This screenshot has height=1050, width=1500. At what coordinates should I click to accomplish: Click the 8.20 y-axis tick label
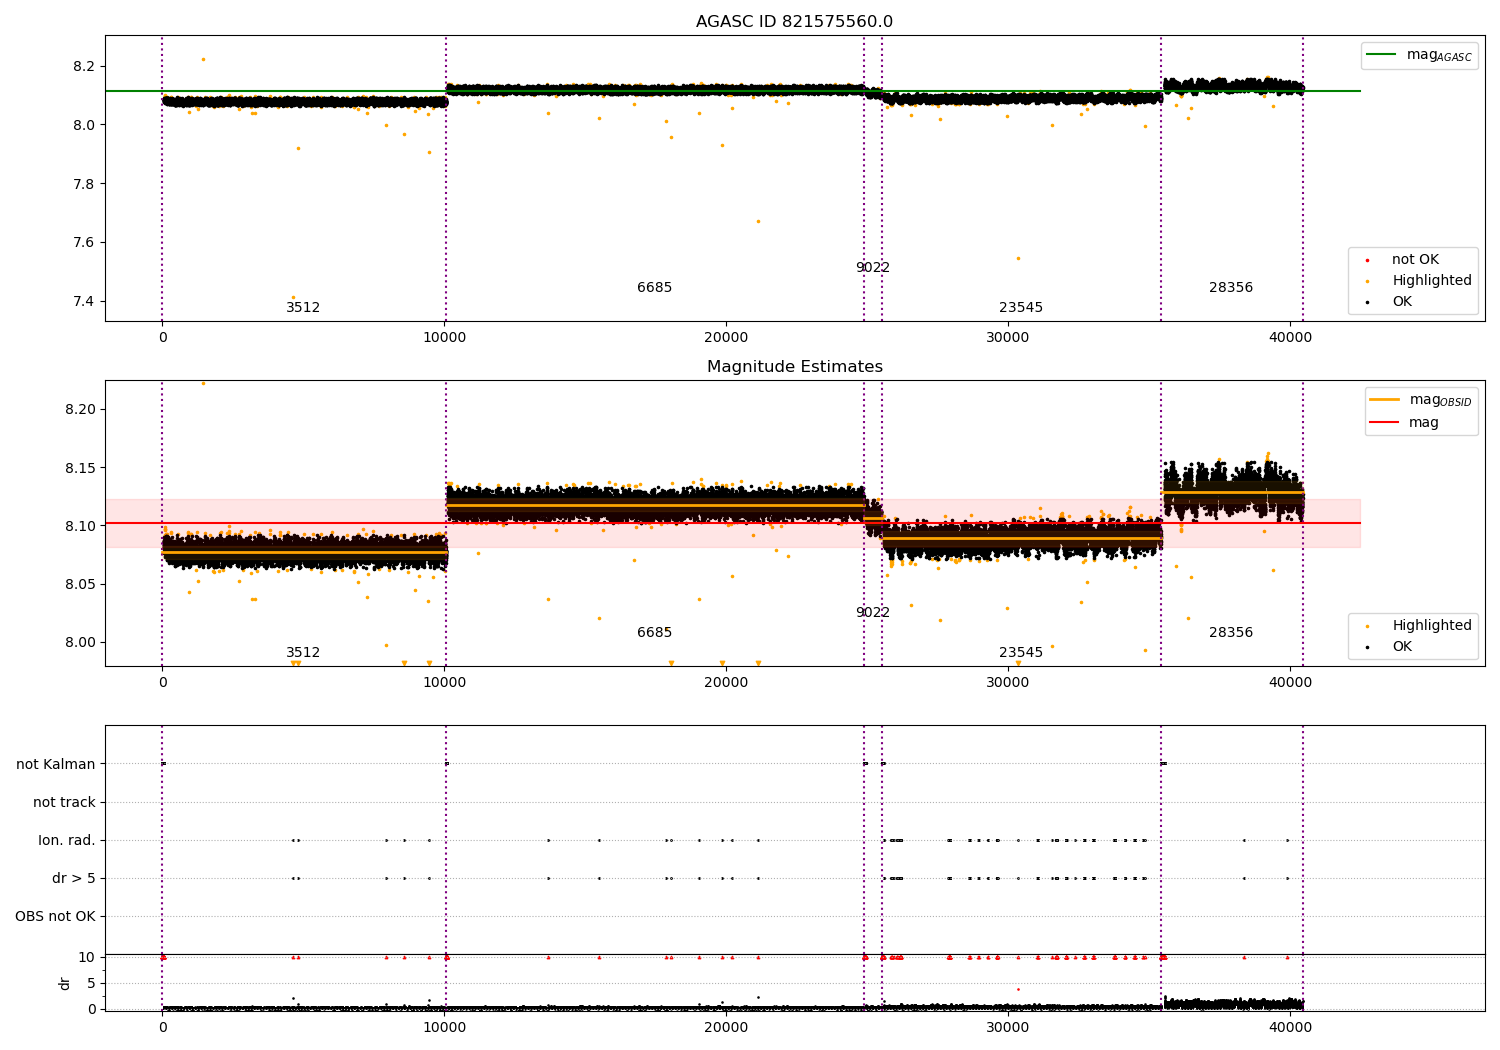pos(79,410)
